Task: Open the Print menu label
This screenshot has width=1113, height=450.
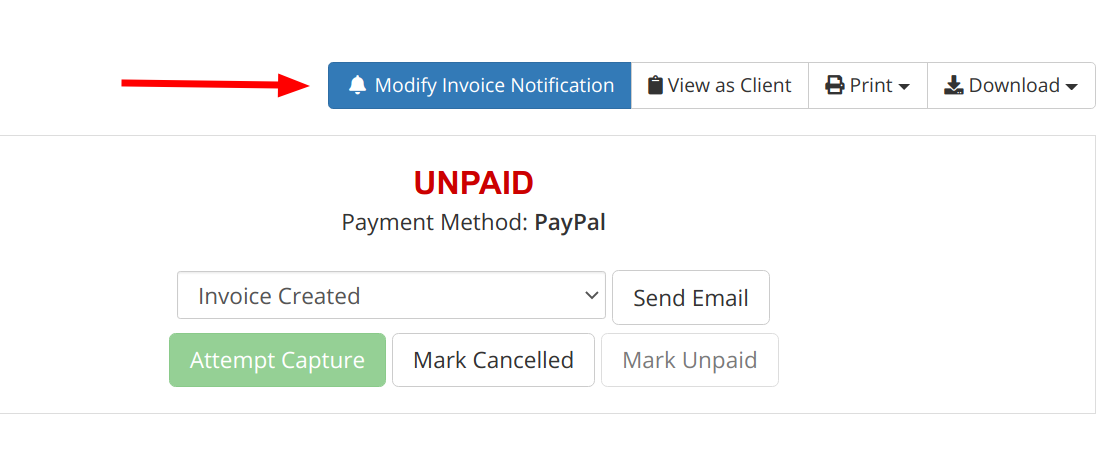Action: [871, 86]
